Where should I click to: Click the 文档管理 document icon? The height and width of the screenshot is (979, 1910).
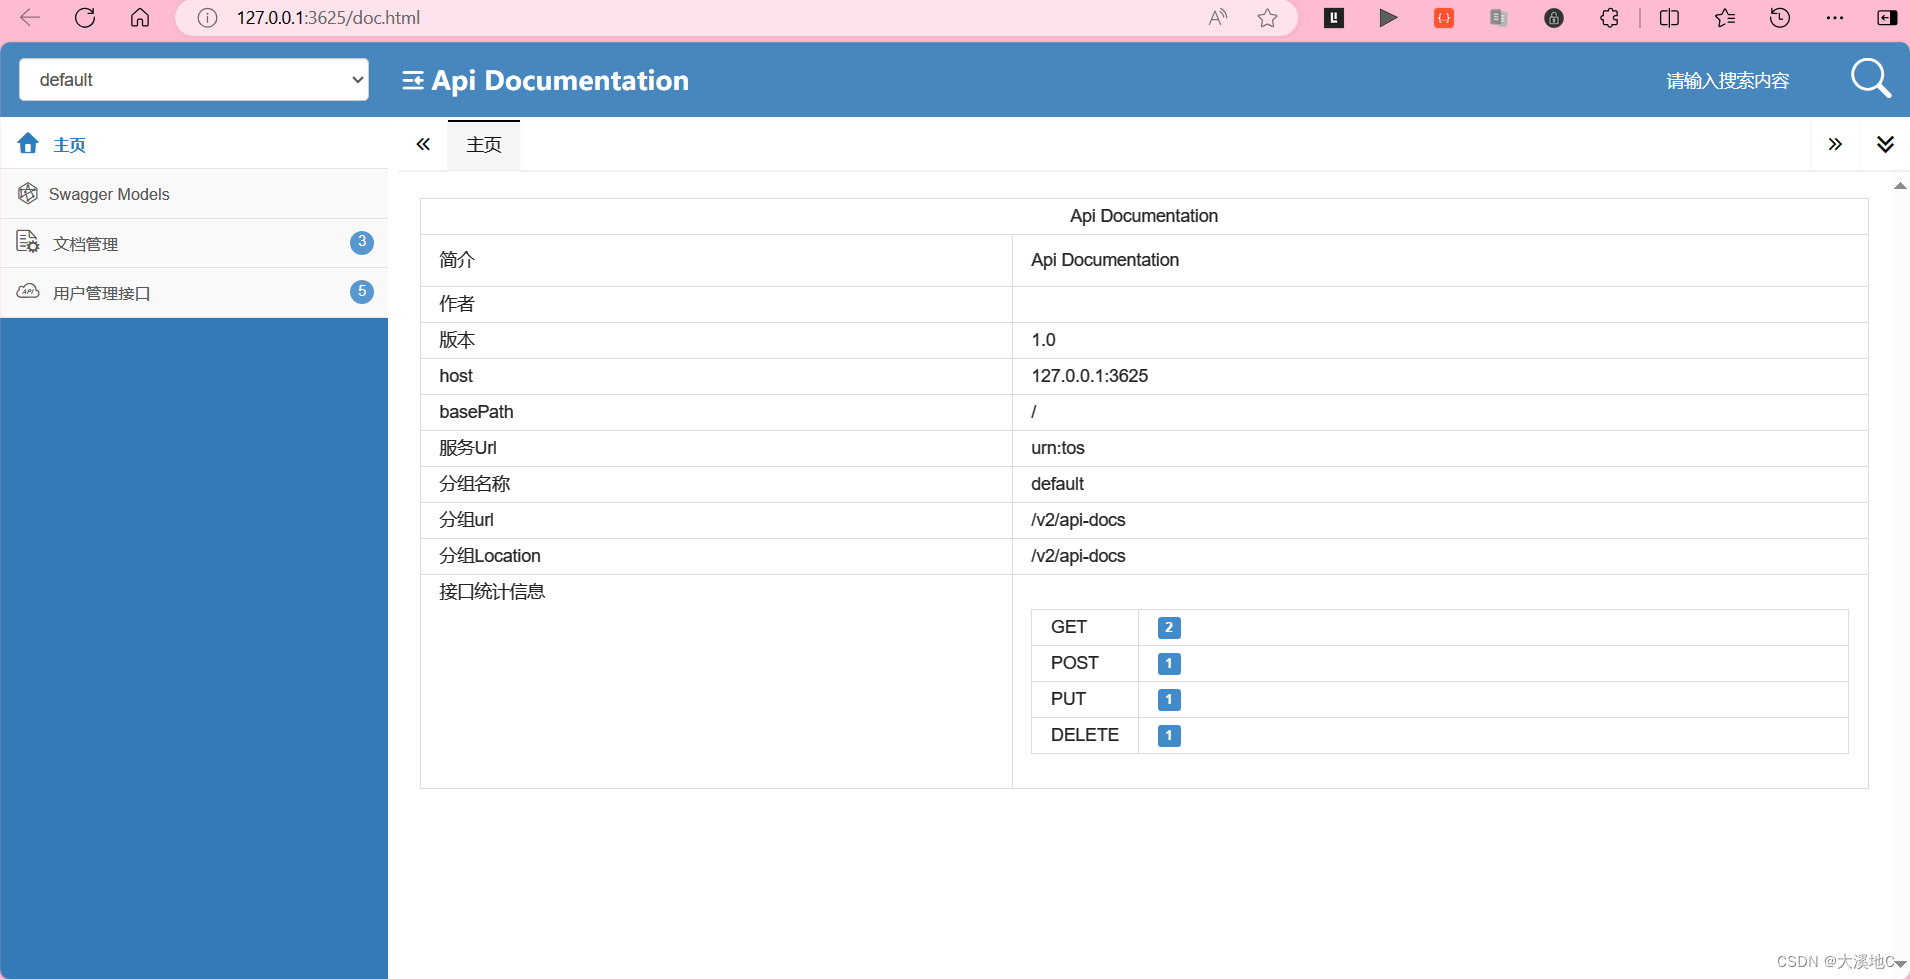28,242
